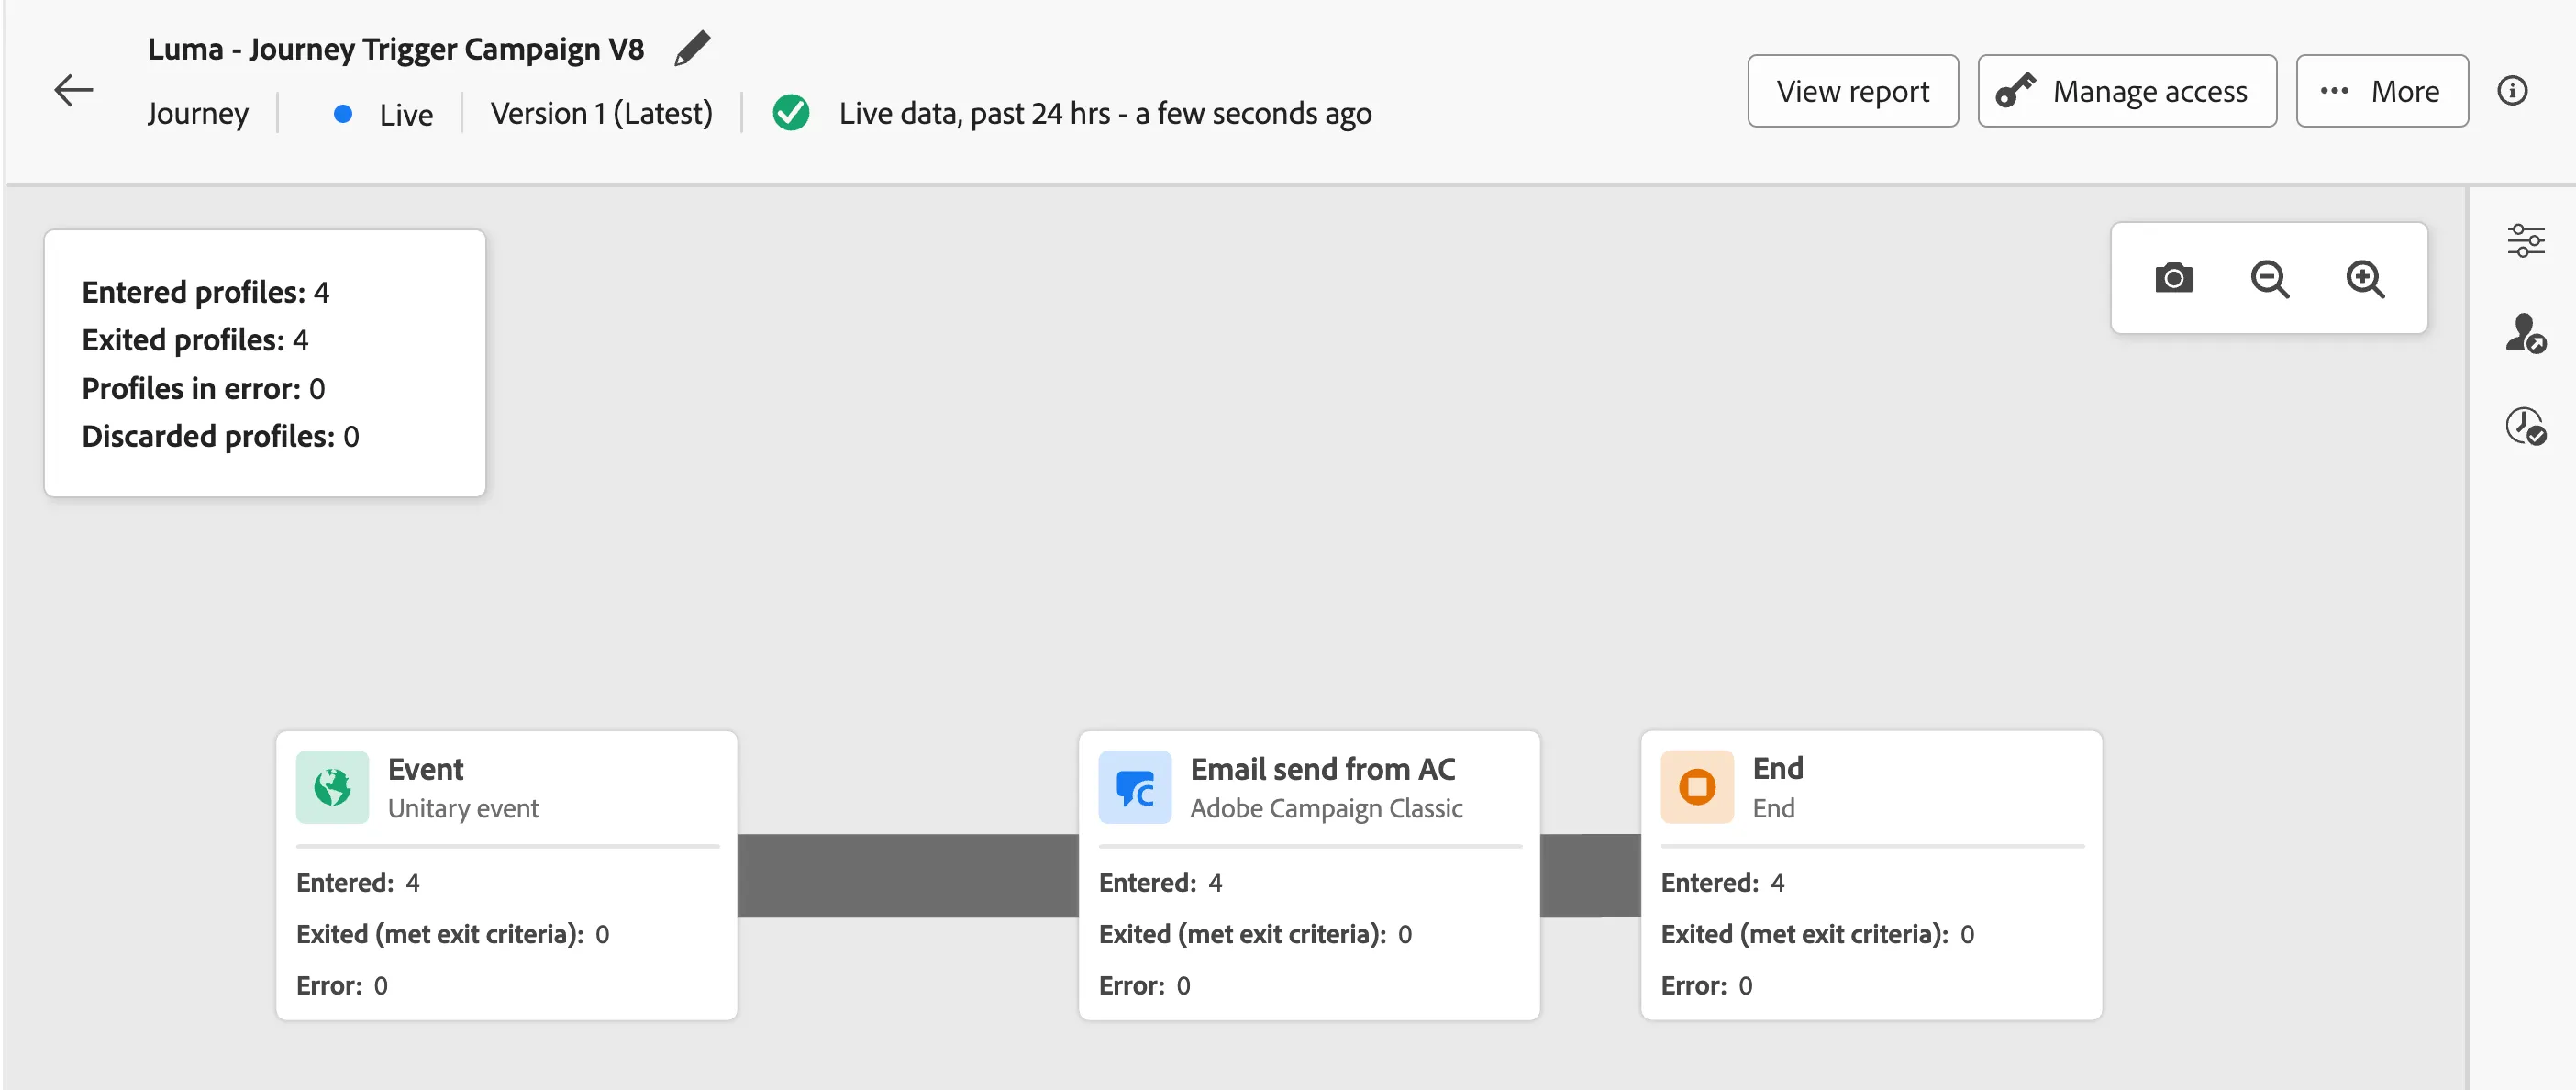The image size is (2576, 1090).
Task: Select the Event node title
Action: [425, 768]
